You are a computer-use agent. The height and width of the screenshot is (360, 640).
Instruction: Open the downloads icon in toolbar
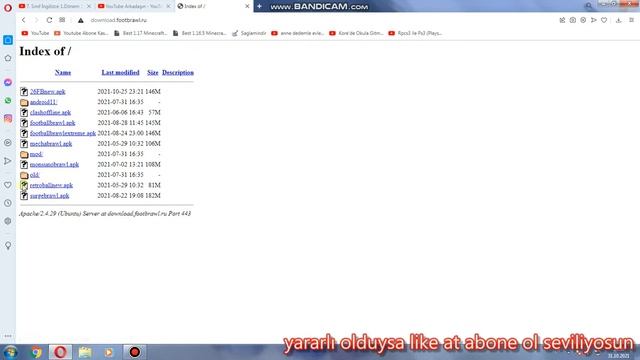point(619,20)
